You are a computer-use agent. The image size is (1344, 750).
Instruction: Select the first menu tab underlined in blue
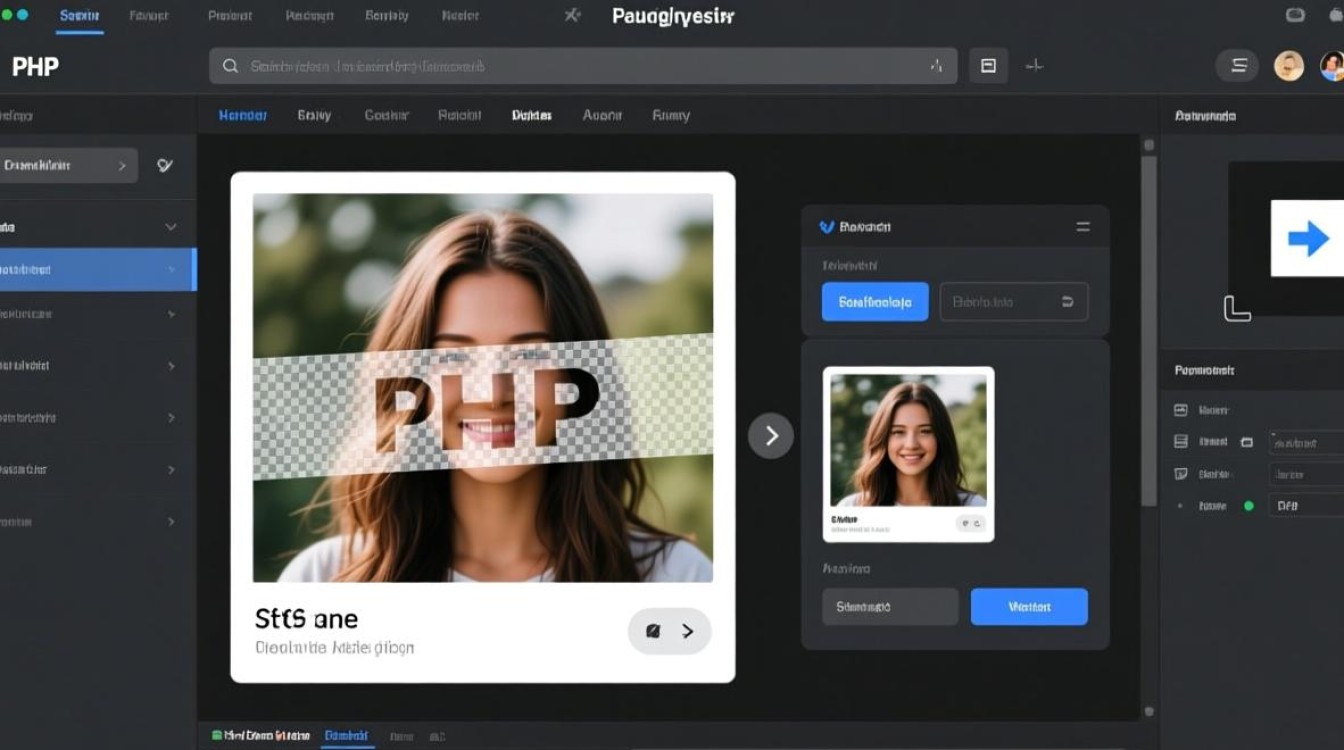click(79, 16)
